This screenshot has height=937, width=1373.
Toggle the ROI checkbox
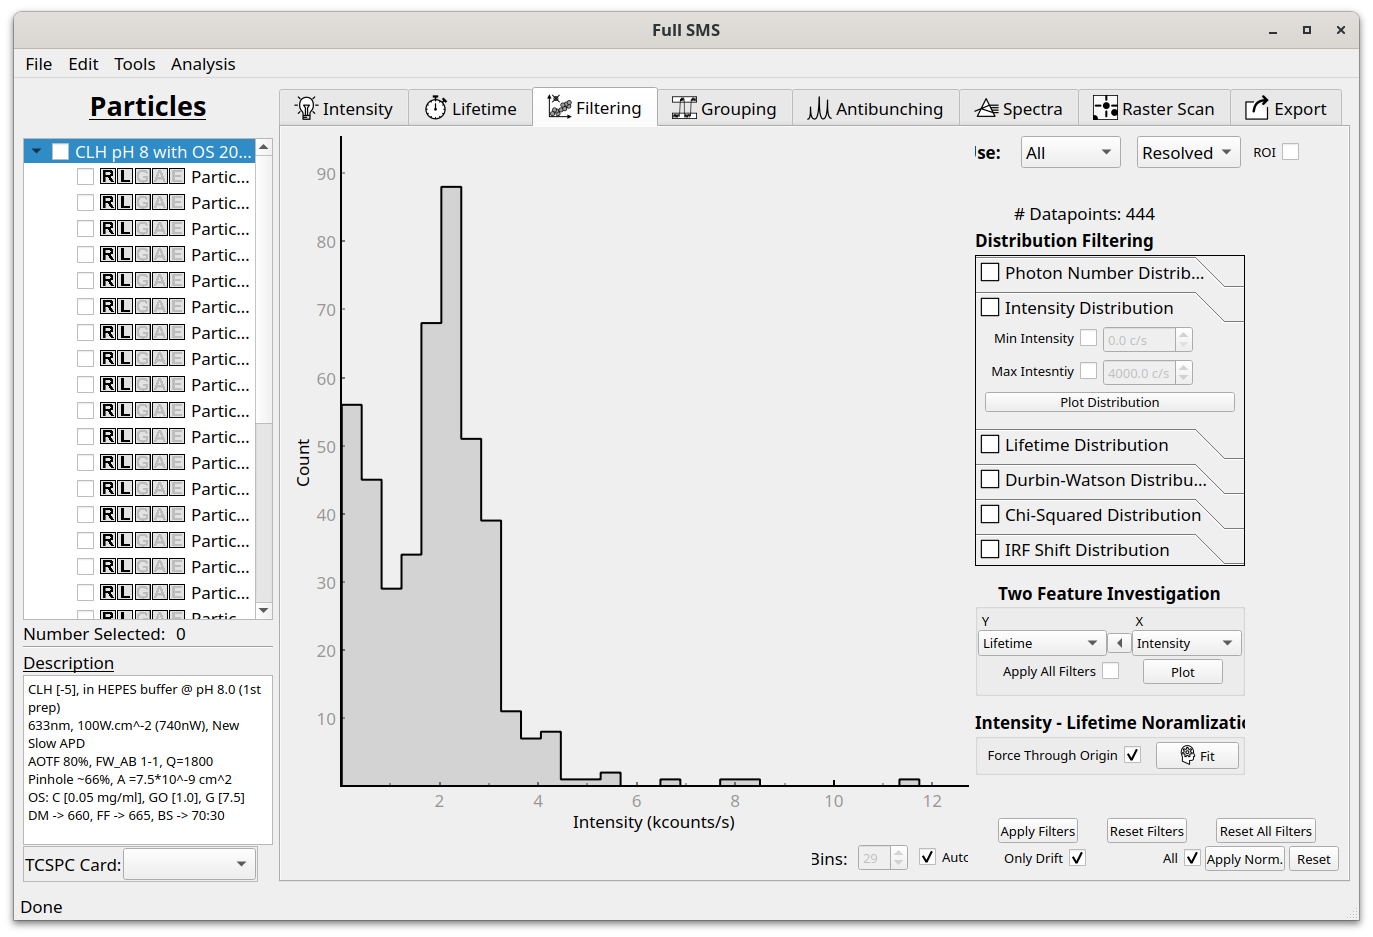[1291, 152]
